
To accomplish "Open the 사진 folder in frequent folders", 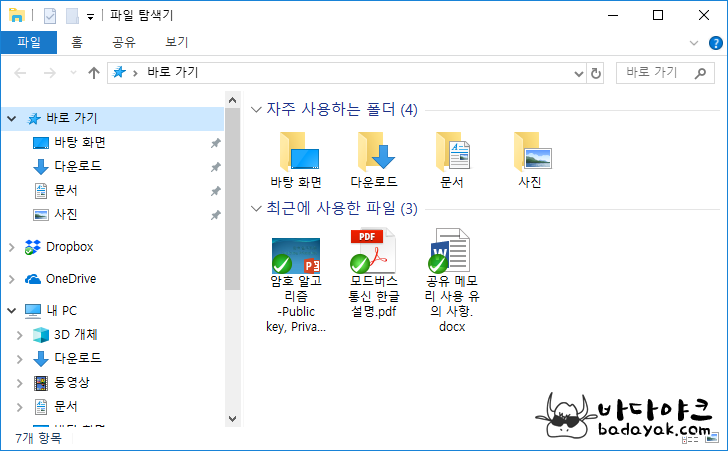I will [x=530, y=160].
